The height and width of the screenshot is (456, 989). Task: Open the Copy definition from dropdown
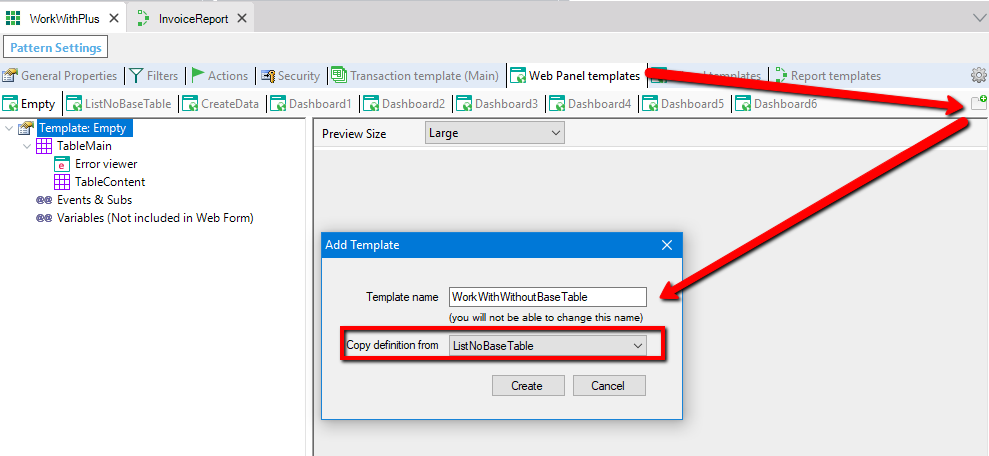pyautogui.click(x=548, y=345)
